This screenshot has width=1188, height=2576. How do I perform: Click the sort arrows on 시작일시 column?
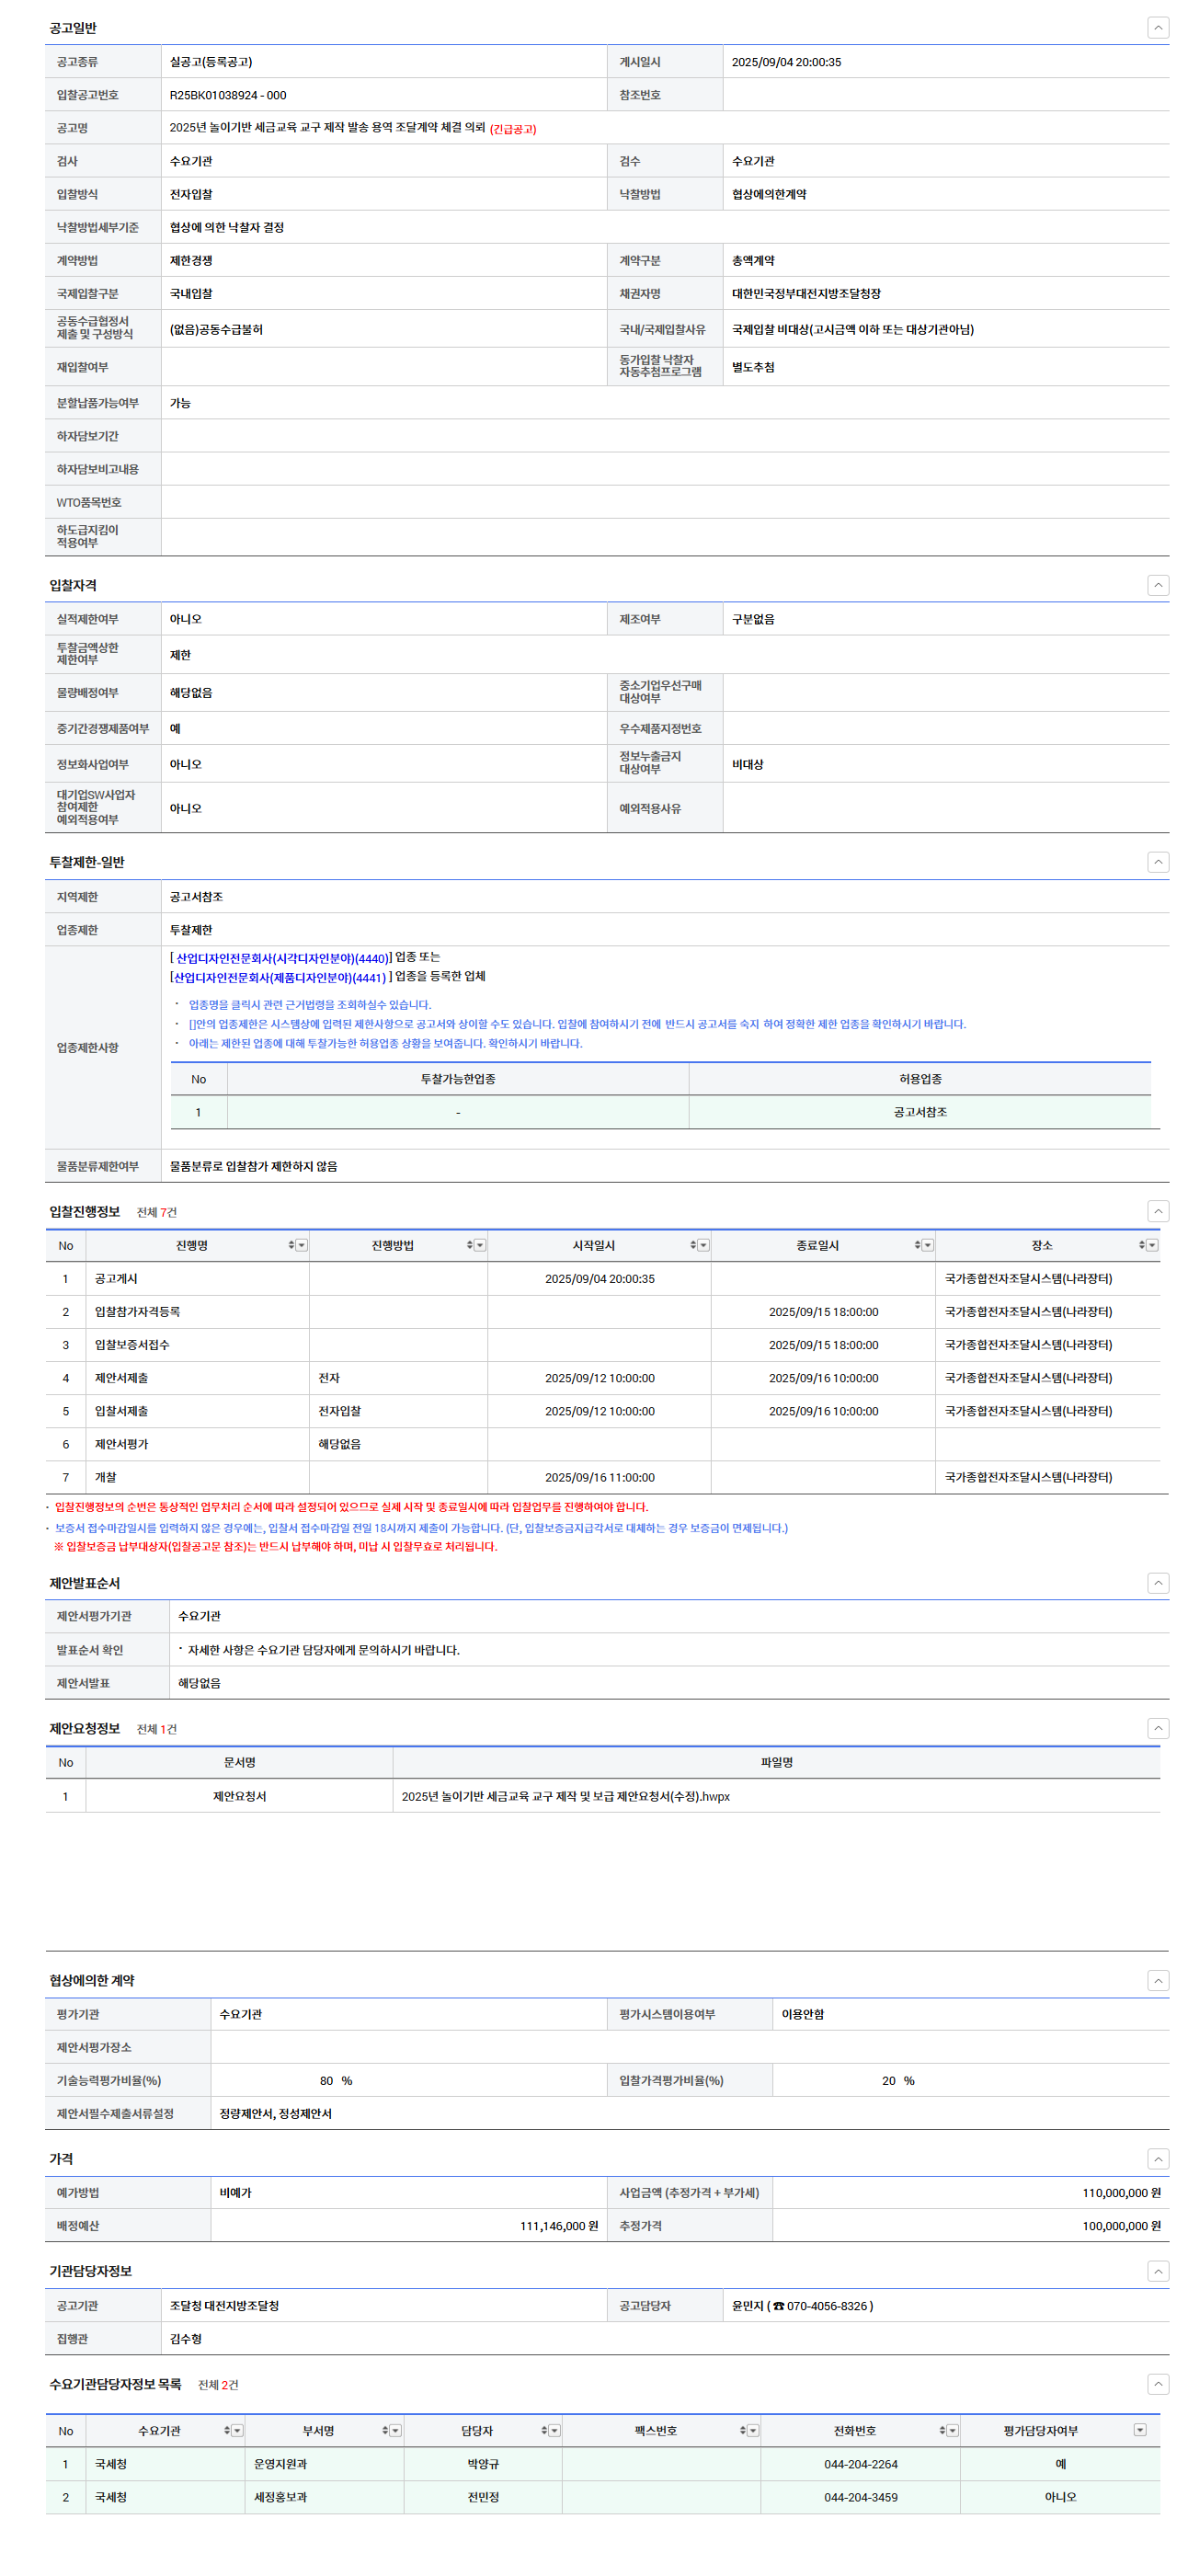tap(692, 1245)
